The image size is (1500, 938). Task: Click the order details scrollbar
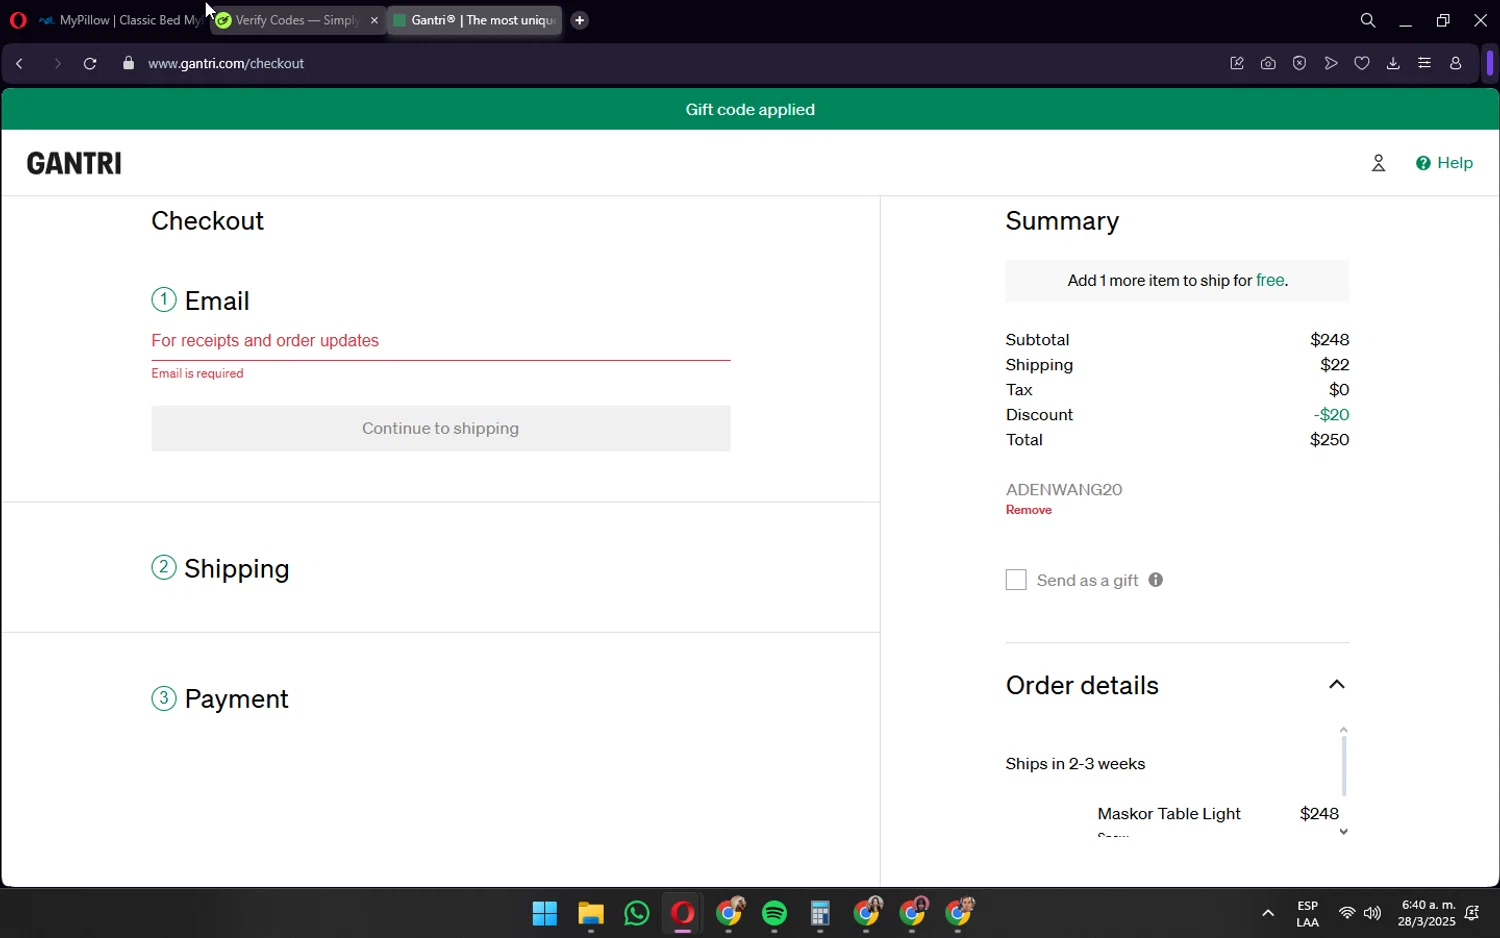point(1344,766)
